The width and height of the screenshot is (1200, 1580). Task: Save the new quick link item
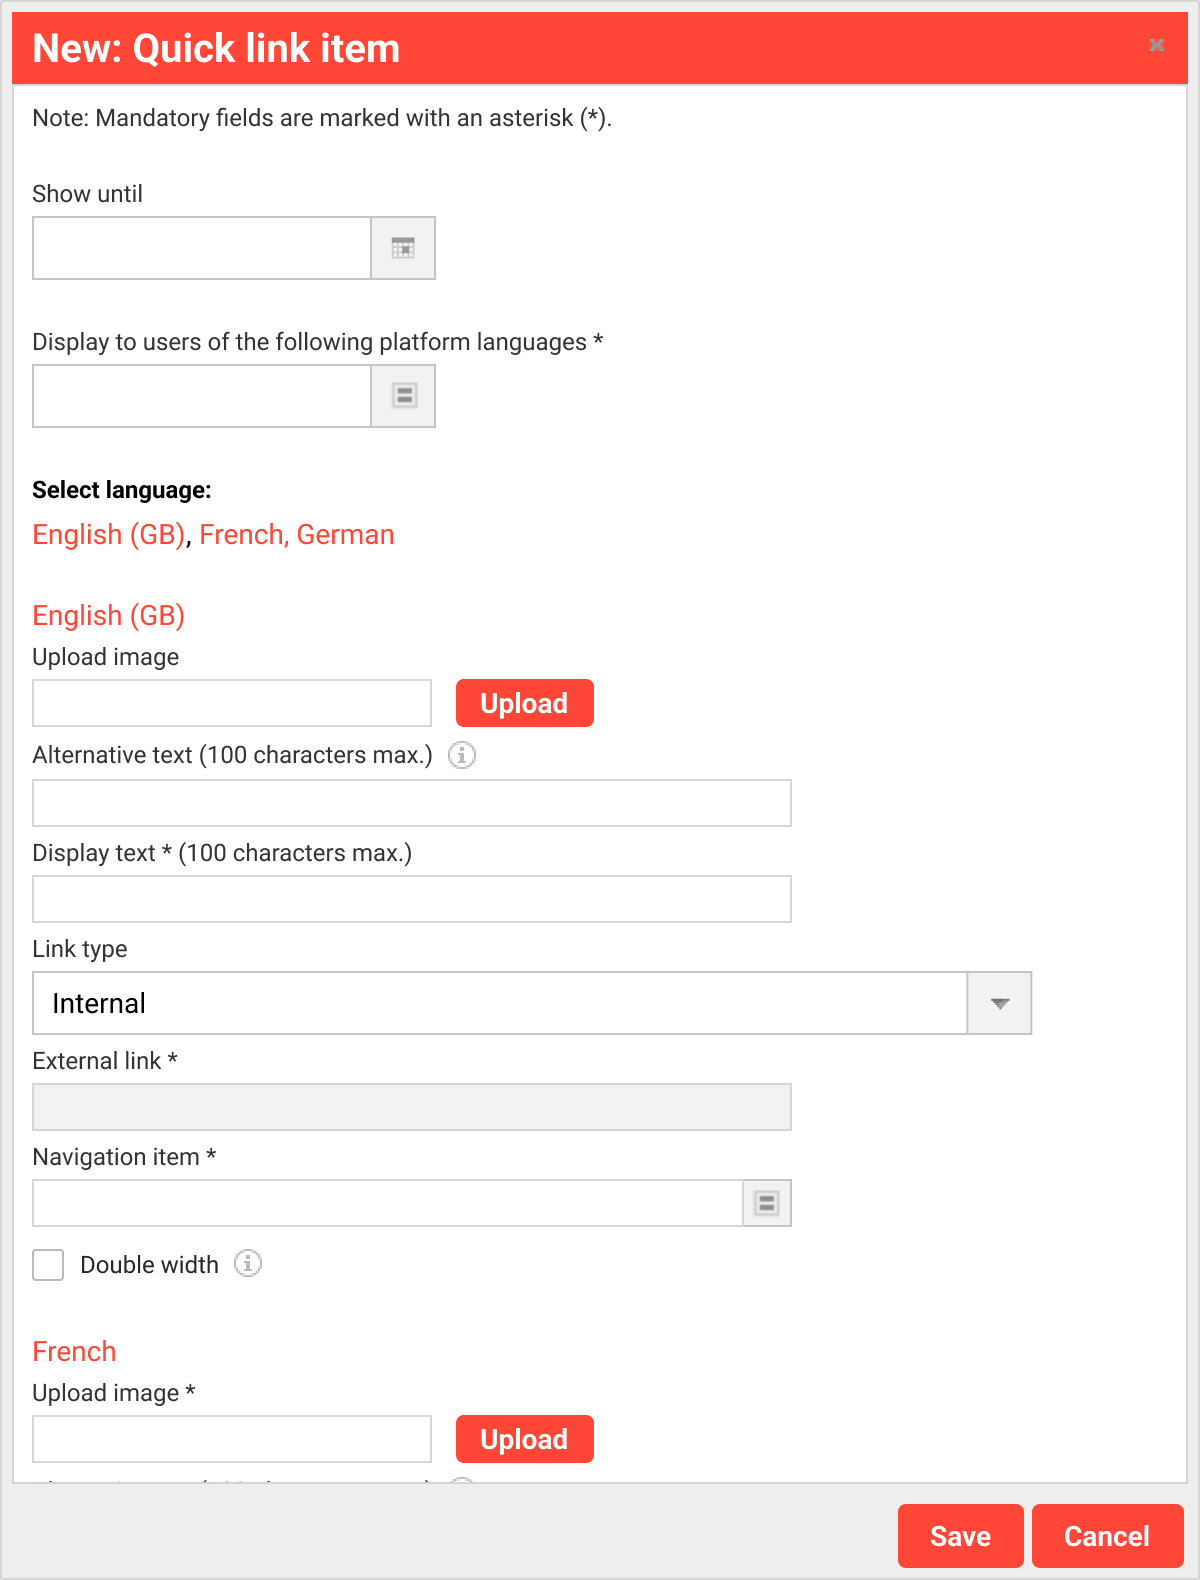point(959,1536)
